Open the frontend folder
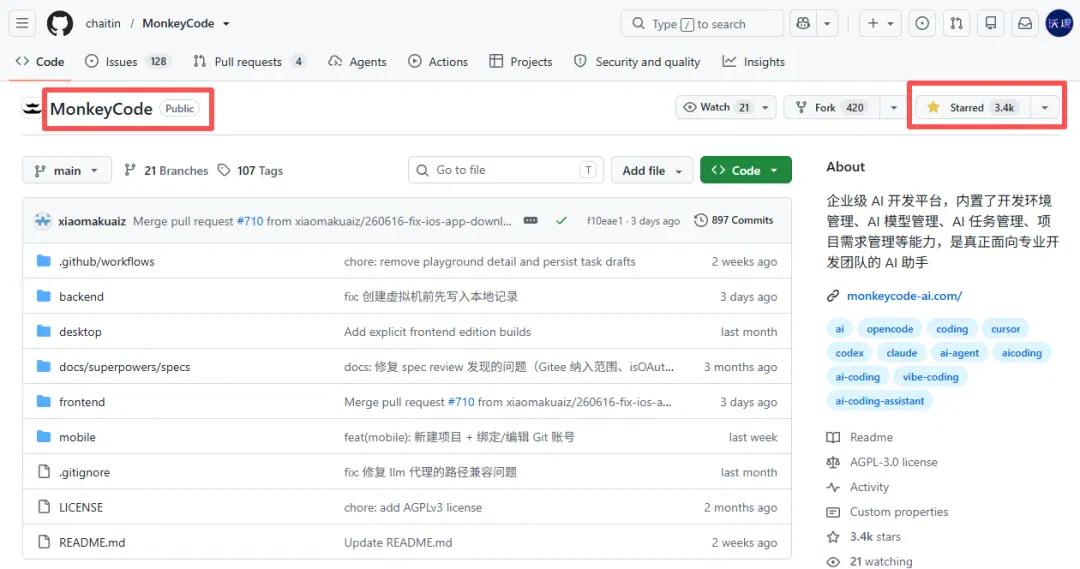The image size is (1080, 569). (x=82, y=402)
